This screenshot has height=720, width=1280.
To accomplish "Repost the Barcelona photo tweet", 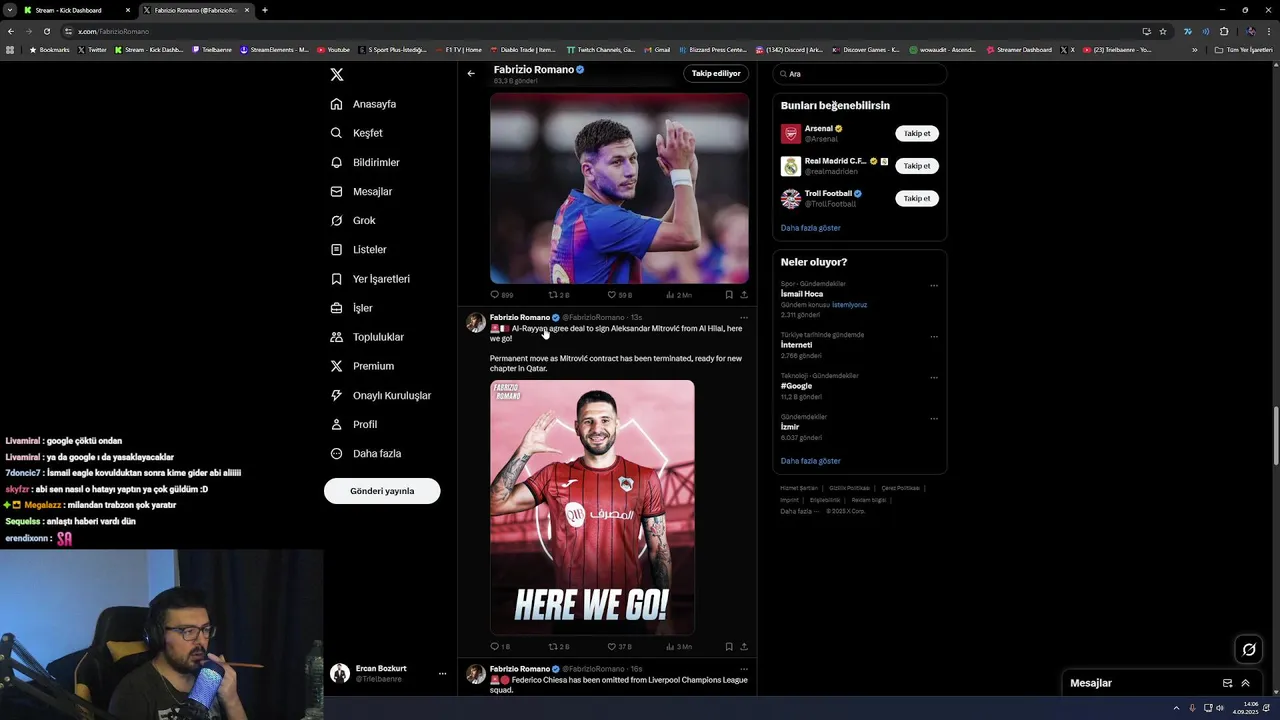I will [x=559, y=295].
